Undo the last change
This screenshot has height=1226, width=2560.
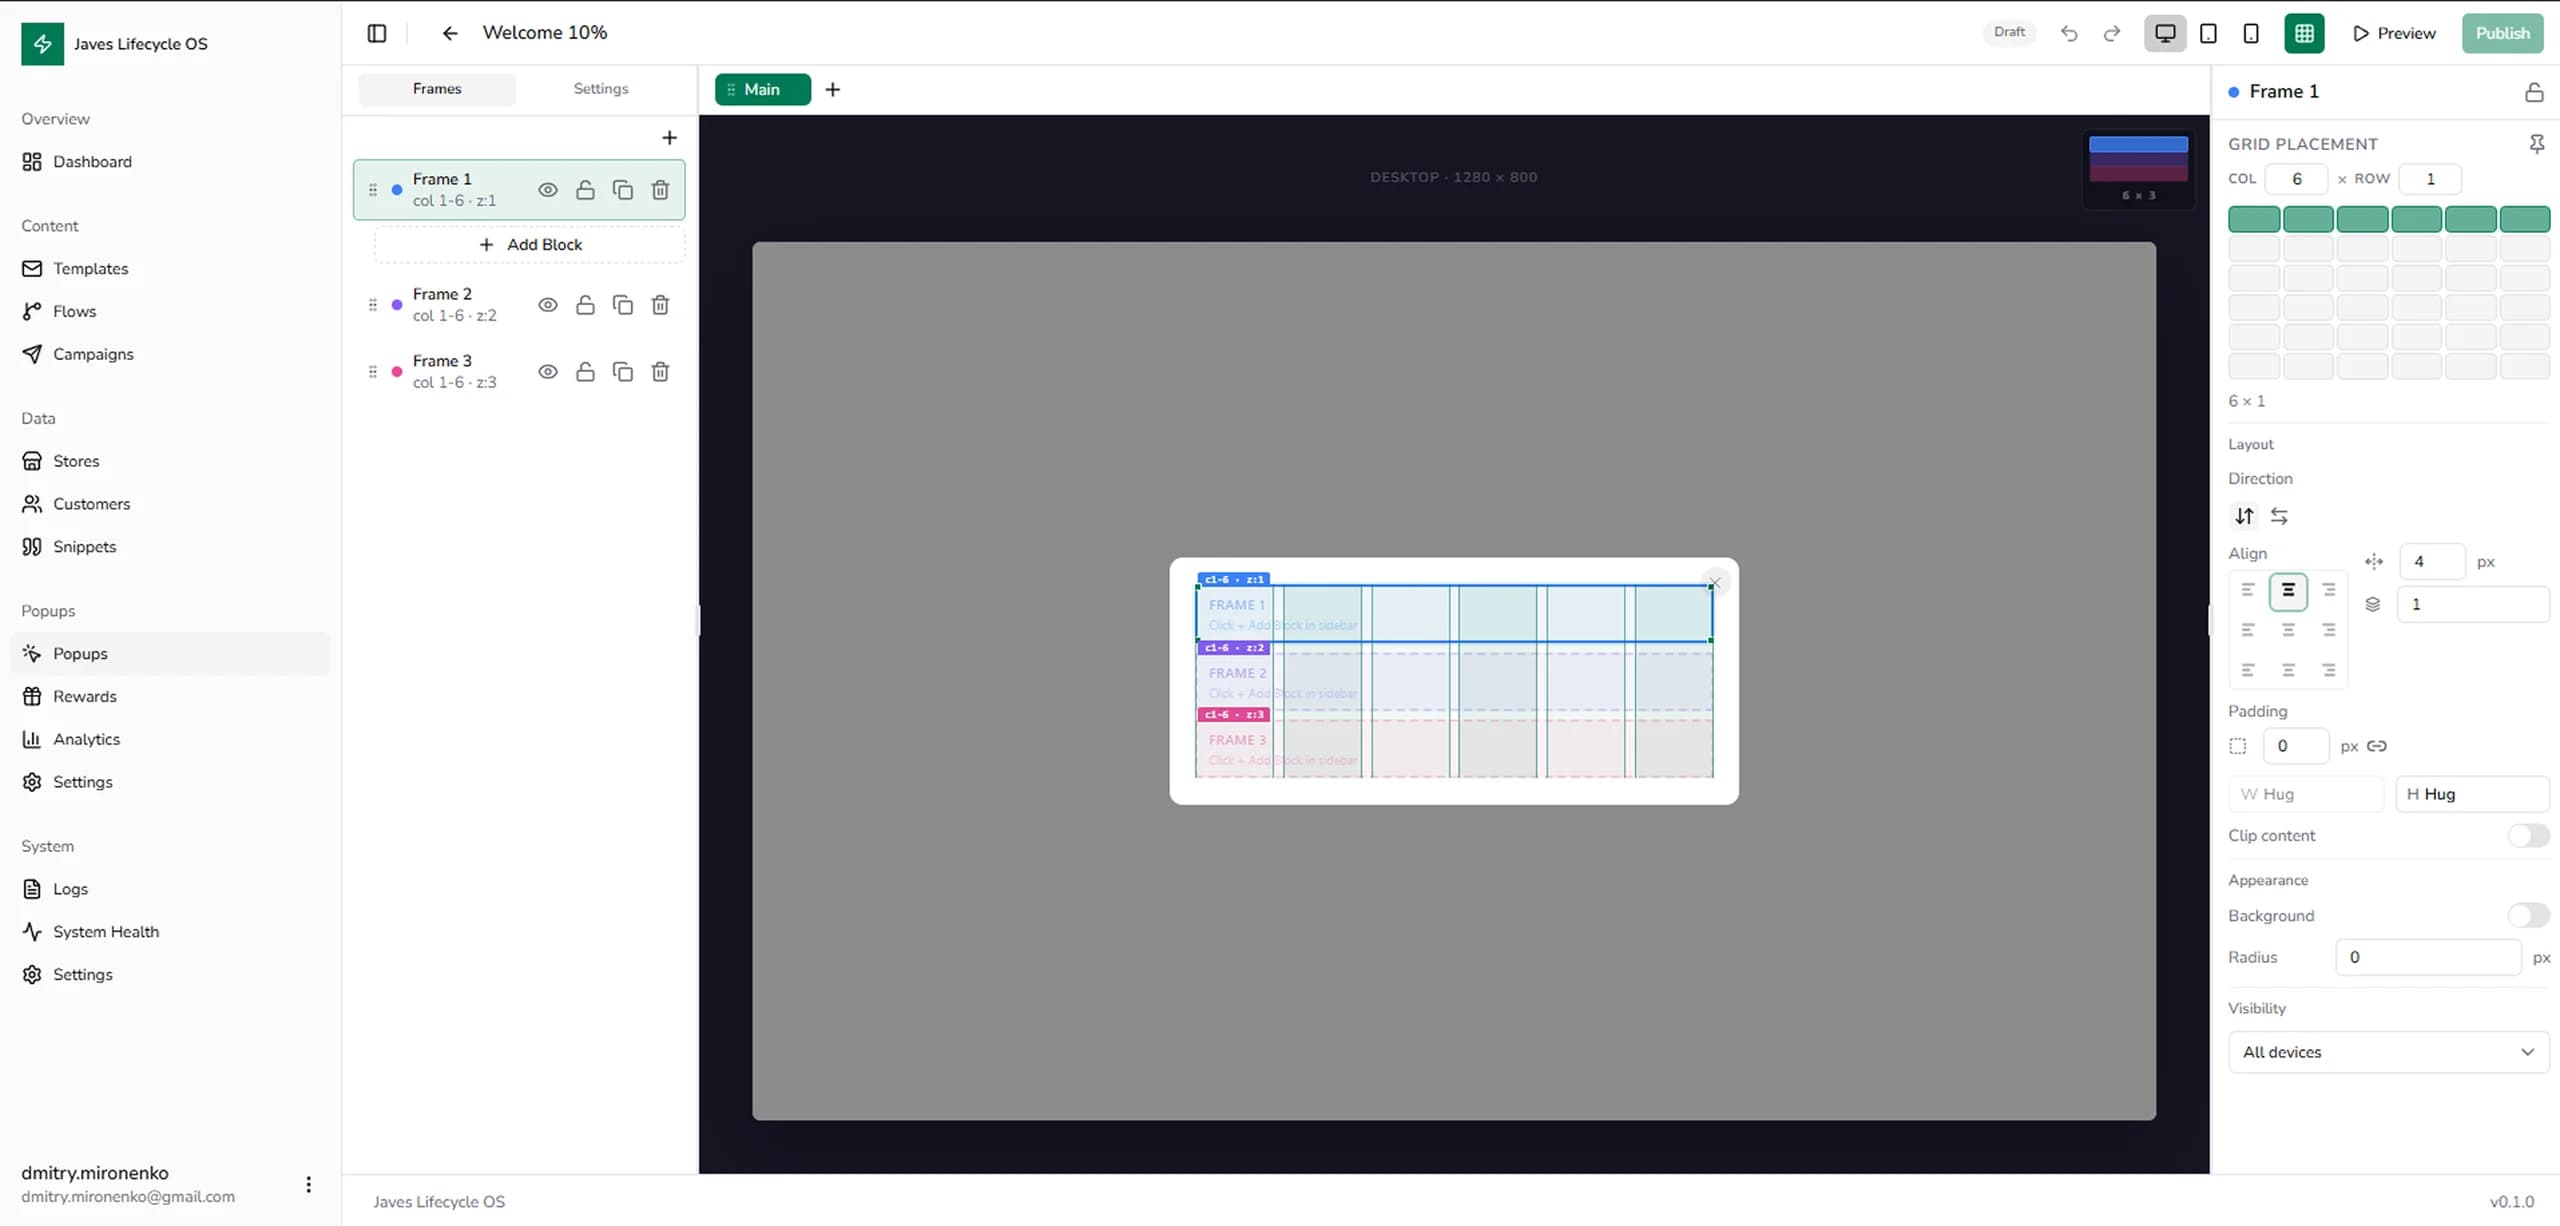coord(2068,33)
